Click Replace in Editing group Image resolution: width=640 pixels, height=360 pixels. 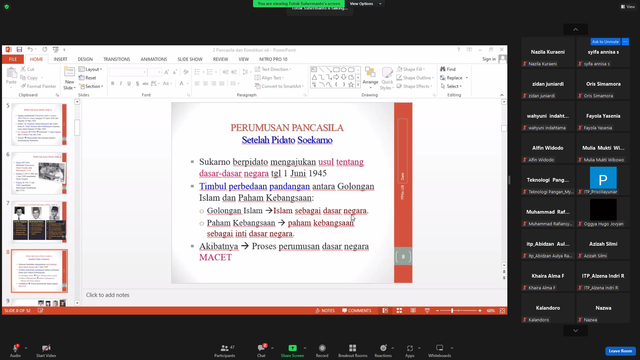point(454,78)
